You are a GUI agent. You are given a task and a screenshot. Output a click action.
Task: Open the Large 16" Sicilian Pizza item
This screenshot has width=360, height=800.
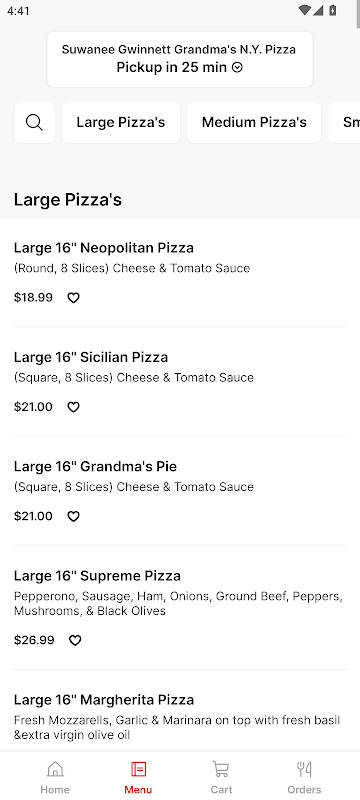(180, 382)
